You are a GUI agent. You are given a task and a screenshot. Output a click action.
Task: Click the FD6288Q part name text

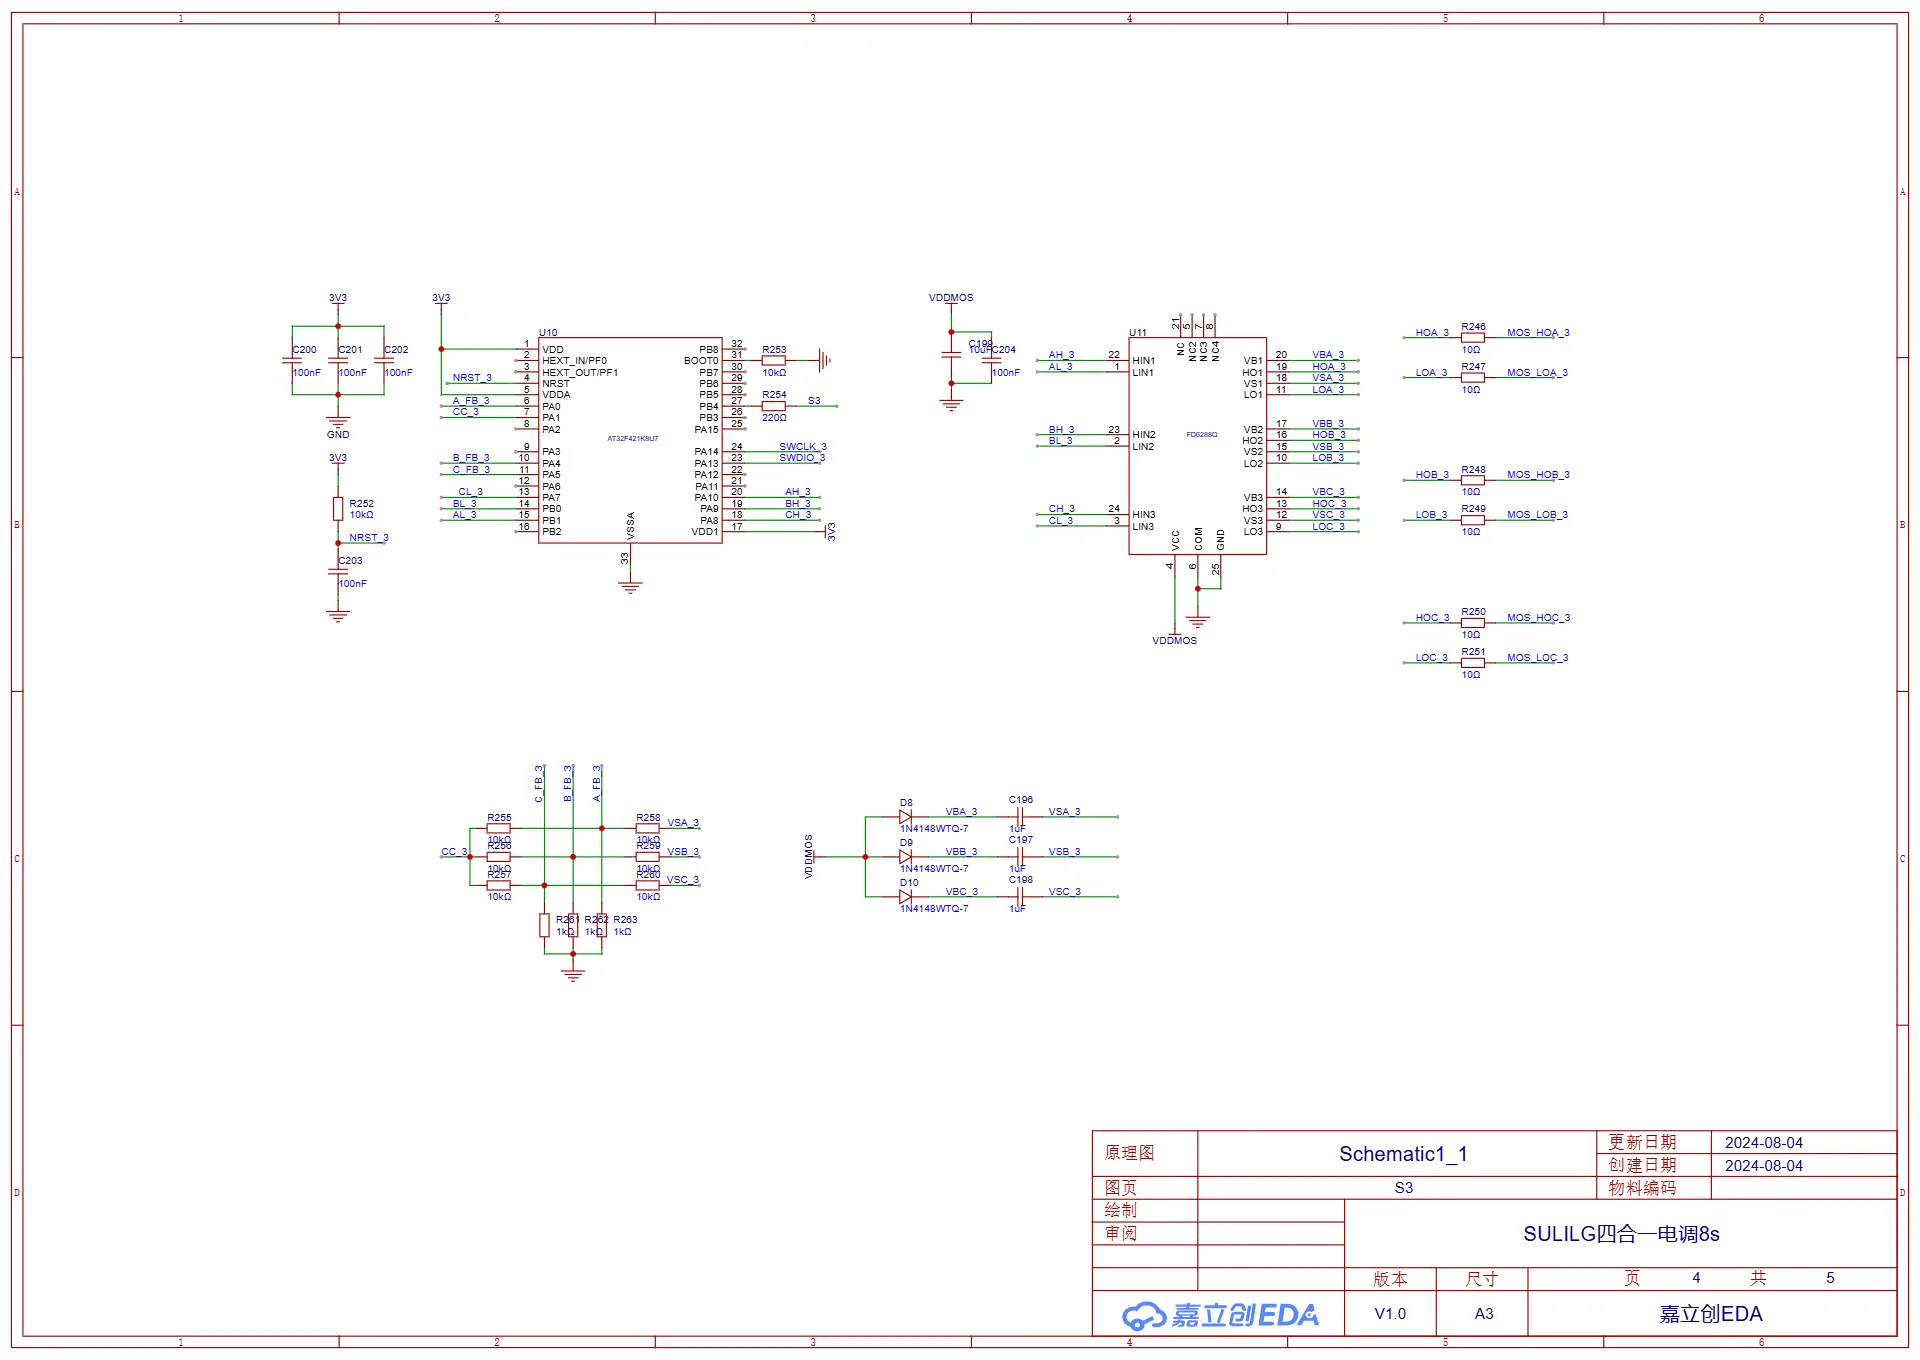pos(1202,435)
